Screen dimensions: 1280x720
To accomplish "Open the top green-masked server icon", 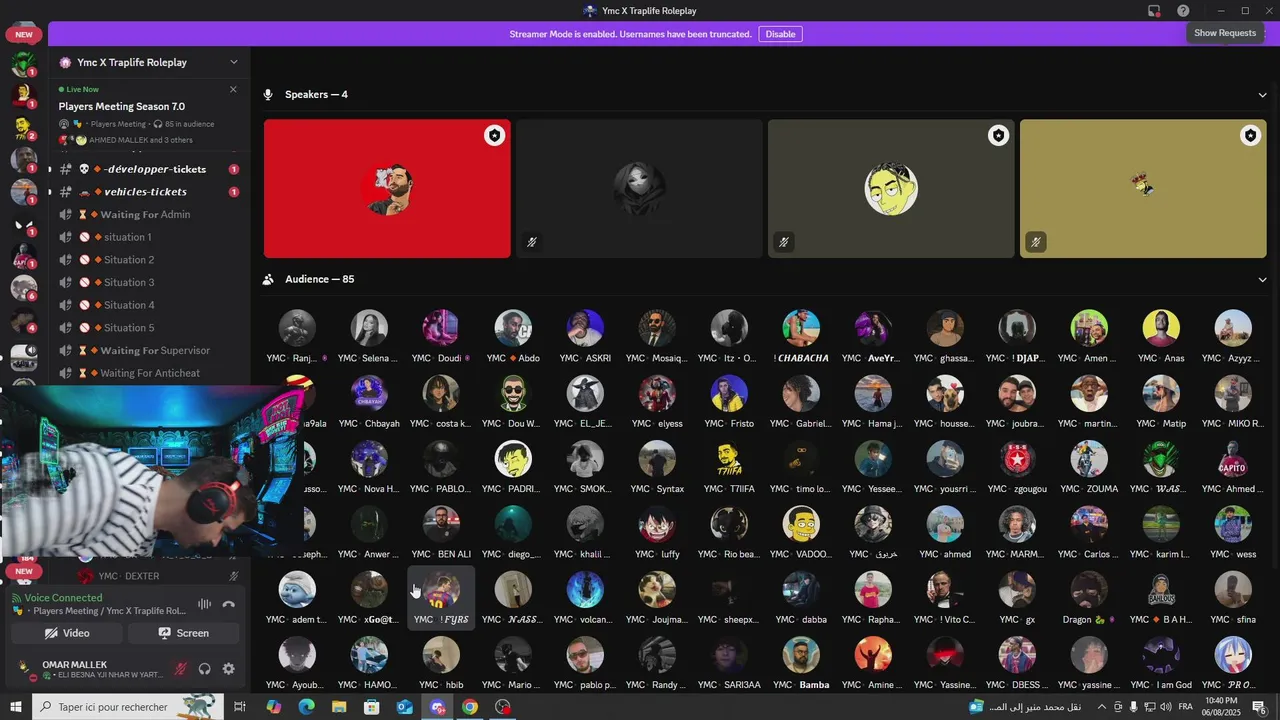I will [24, 63].
